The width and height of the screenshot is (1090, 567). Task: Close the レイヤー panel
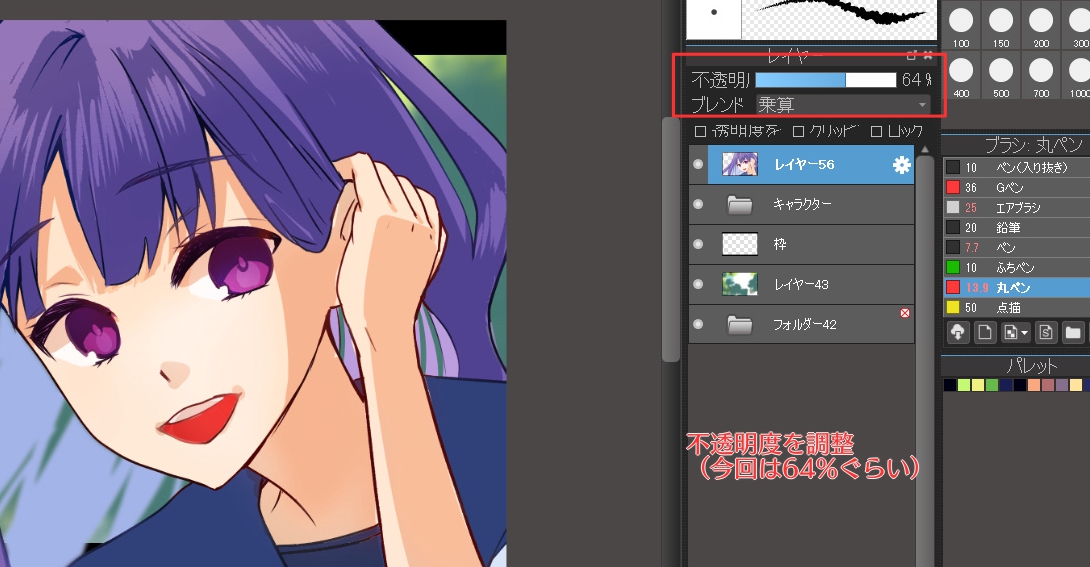pos(927,56)
